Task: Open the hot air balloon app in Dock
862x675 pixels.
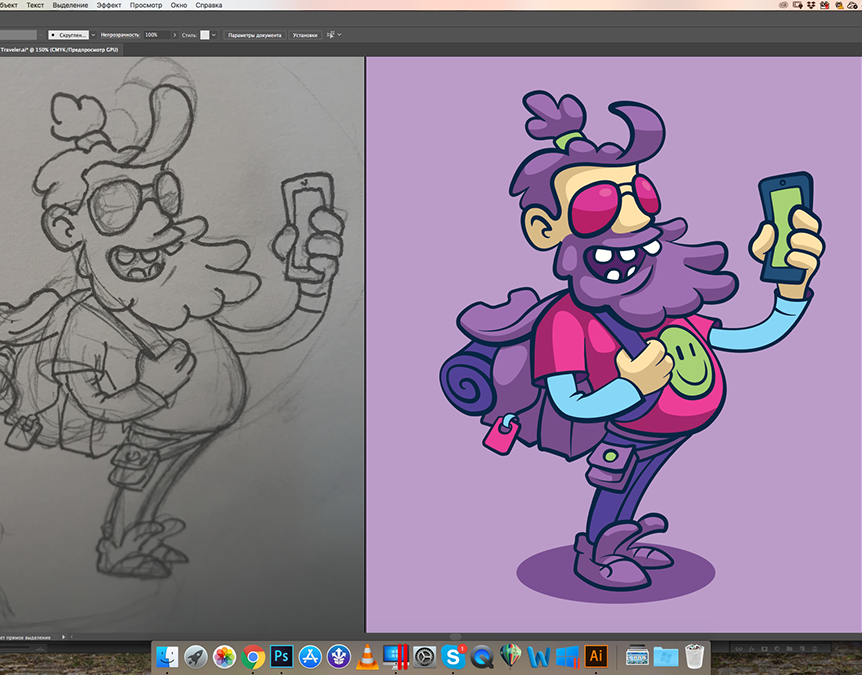Action: point(510,656)
